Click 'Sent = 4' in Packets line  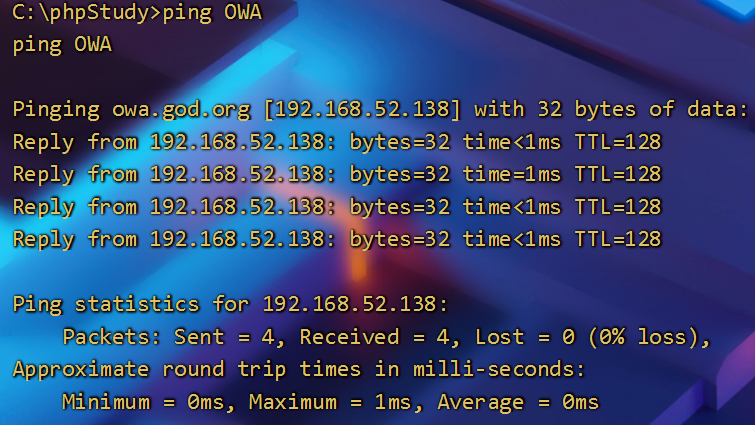pos(224,337)
